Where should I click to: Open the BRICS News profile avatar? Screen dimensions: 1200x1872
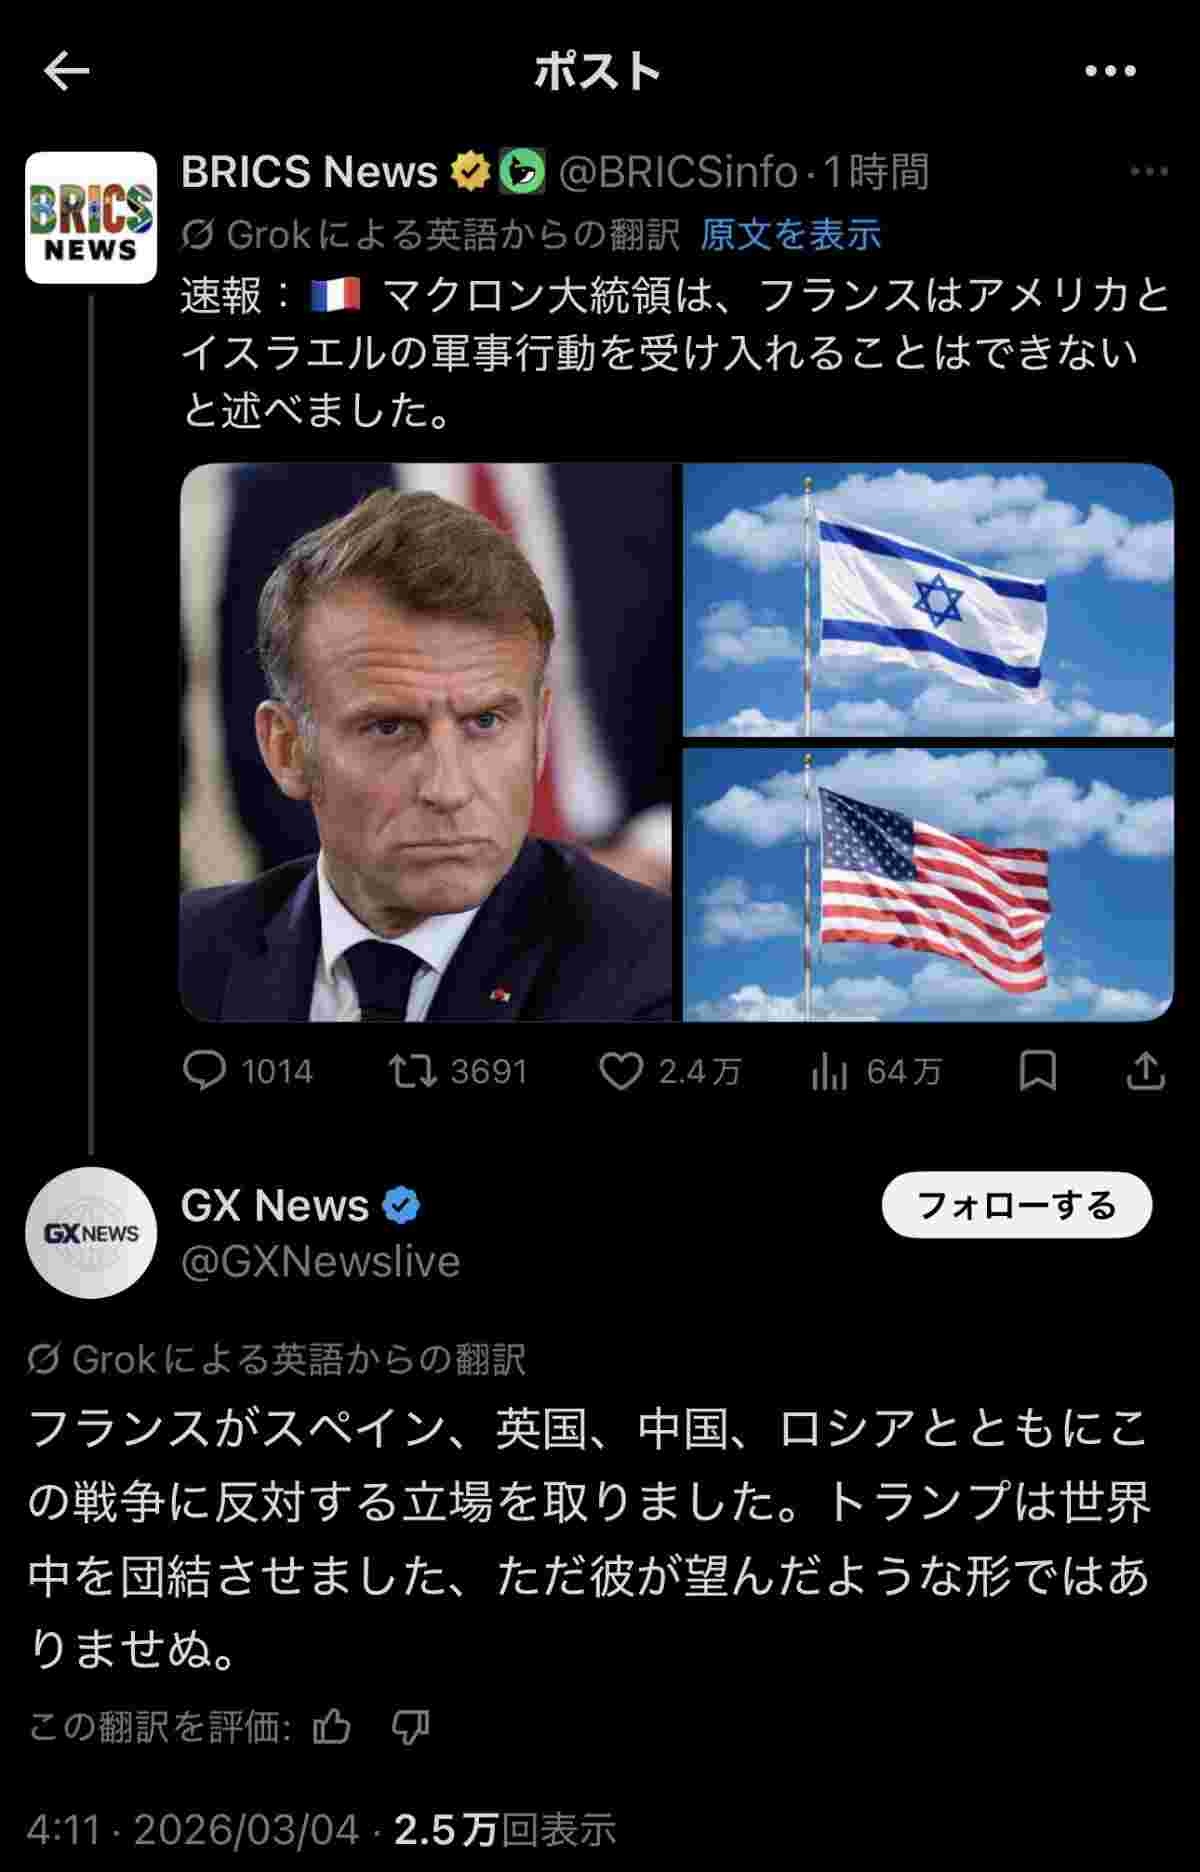coord(91,217)
